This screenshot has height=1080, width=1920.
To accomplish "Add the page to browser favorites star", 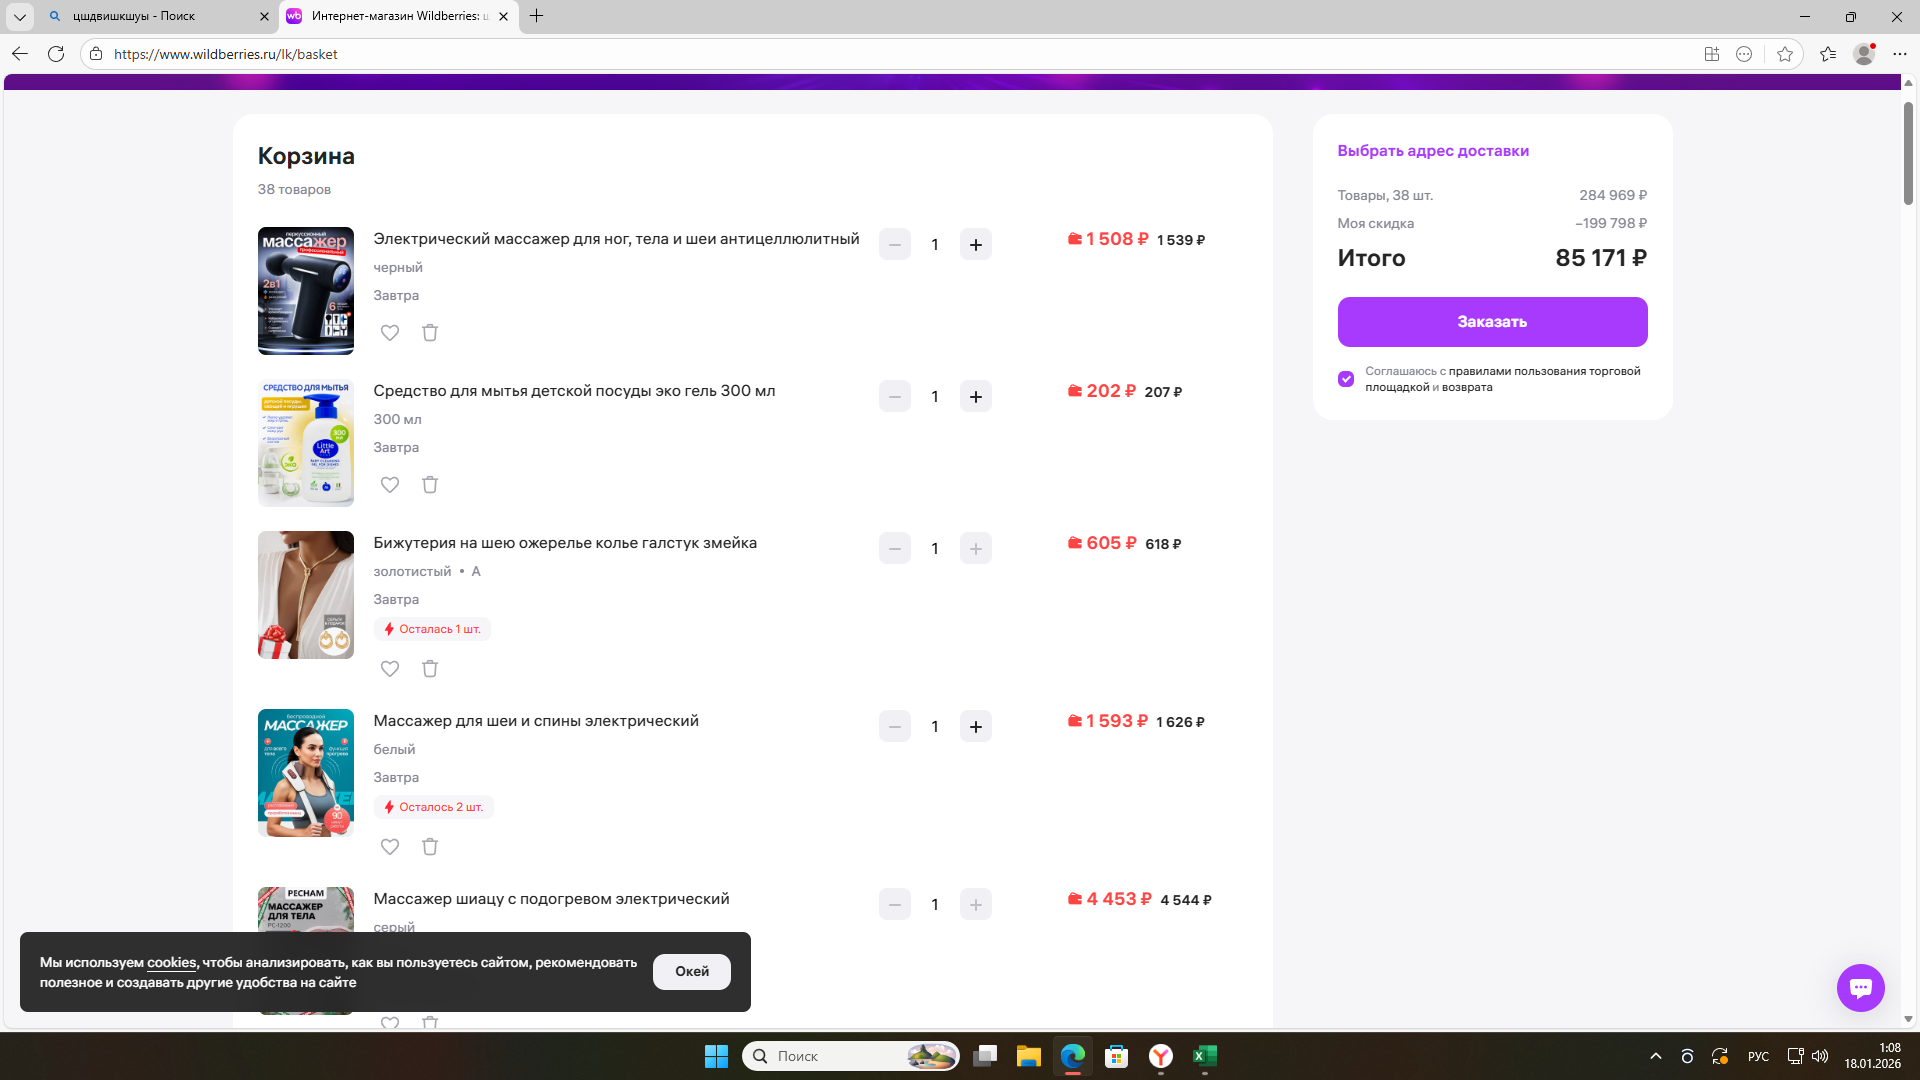I will point(1785,54).
